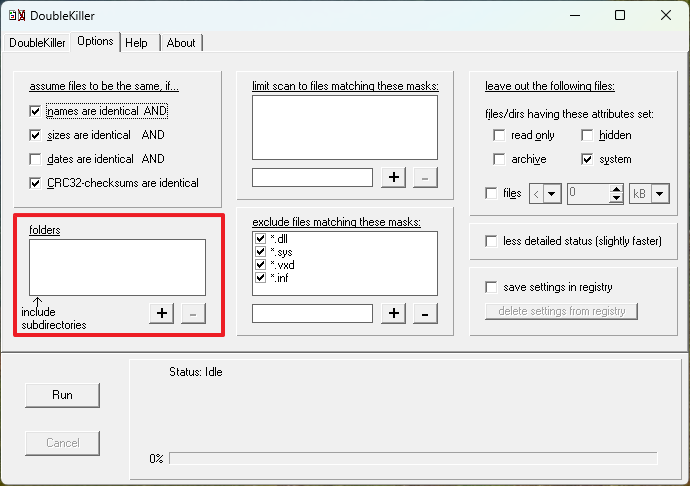Uncheck the *.inf exclude mask
Screen dimensions: 690x486
coord(261,277)
